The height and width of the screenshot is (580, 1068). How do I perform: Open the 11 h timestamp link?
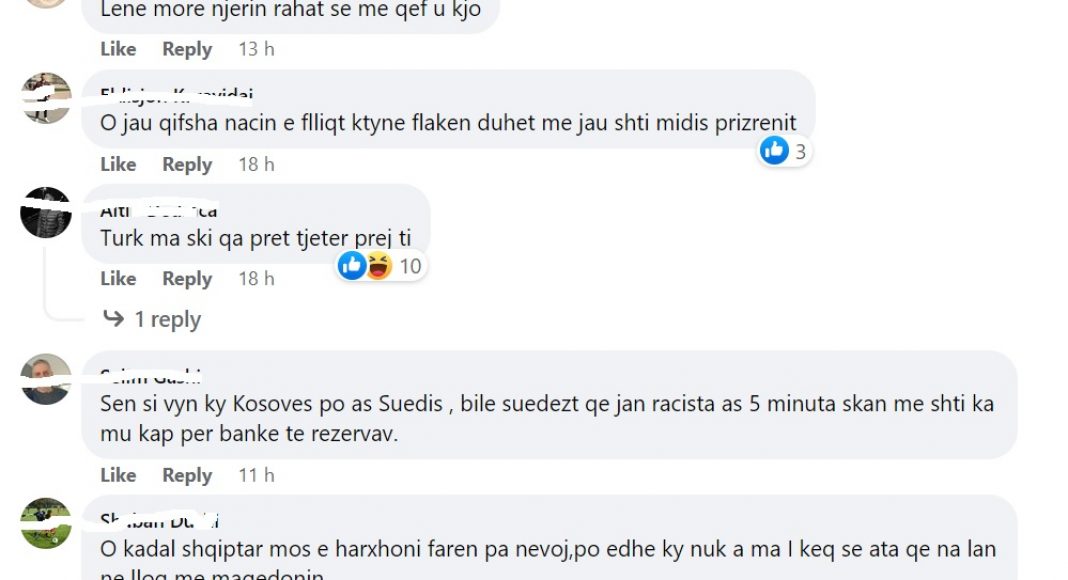(256, 474)
